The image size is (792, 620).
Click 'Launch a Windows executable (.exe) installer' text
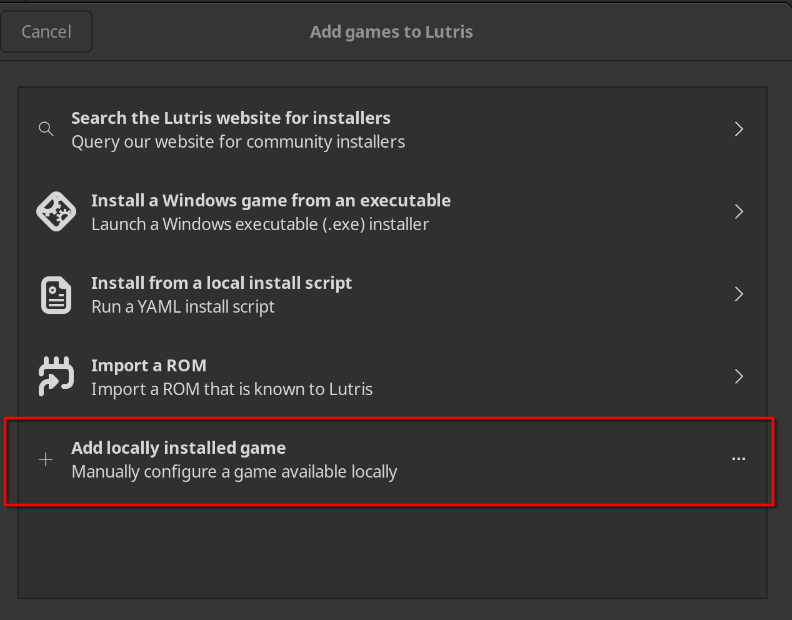click(x=260, y=224)
